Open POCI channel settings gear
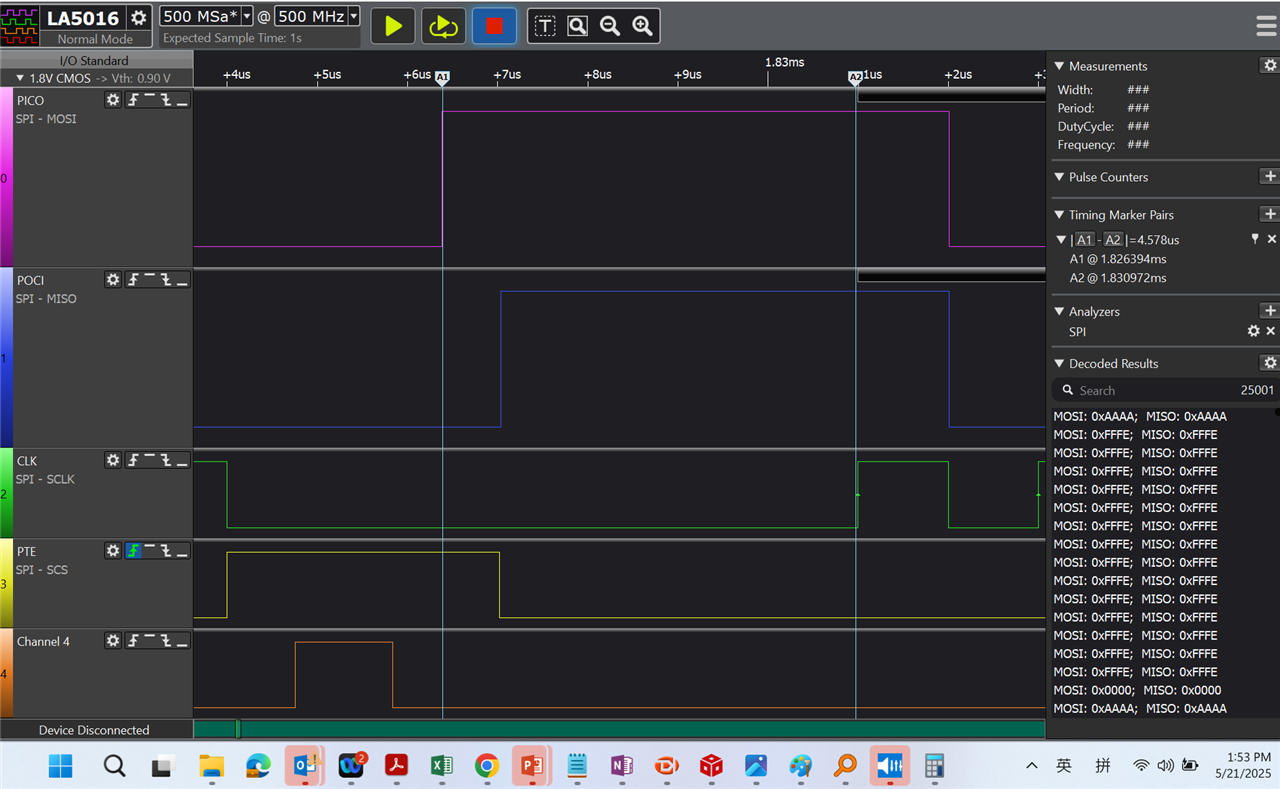The height and width of the screenshot is (789, 1280). pos(113,280)
